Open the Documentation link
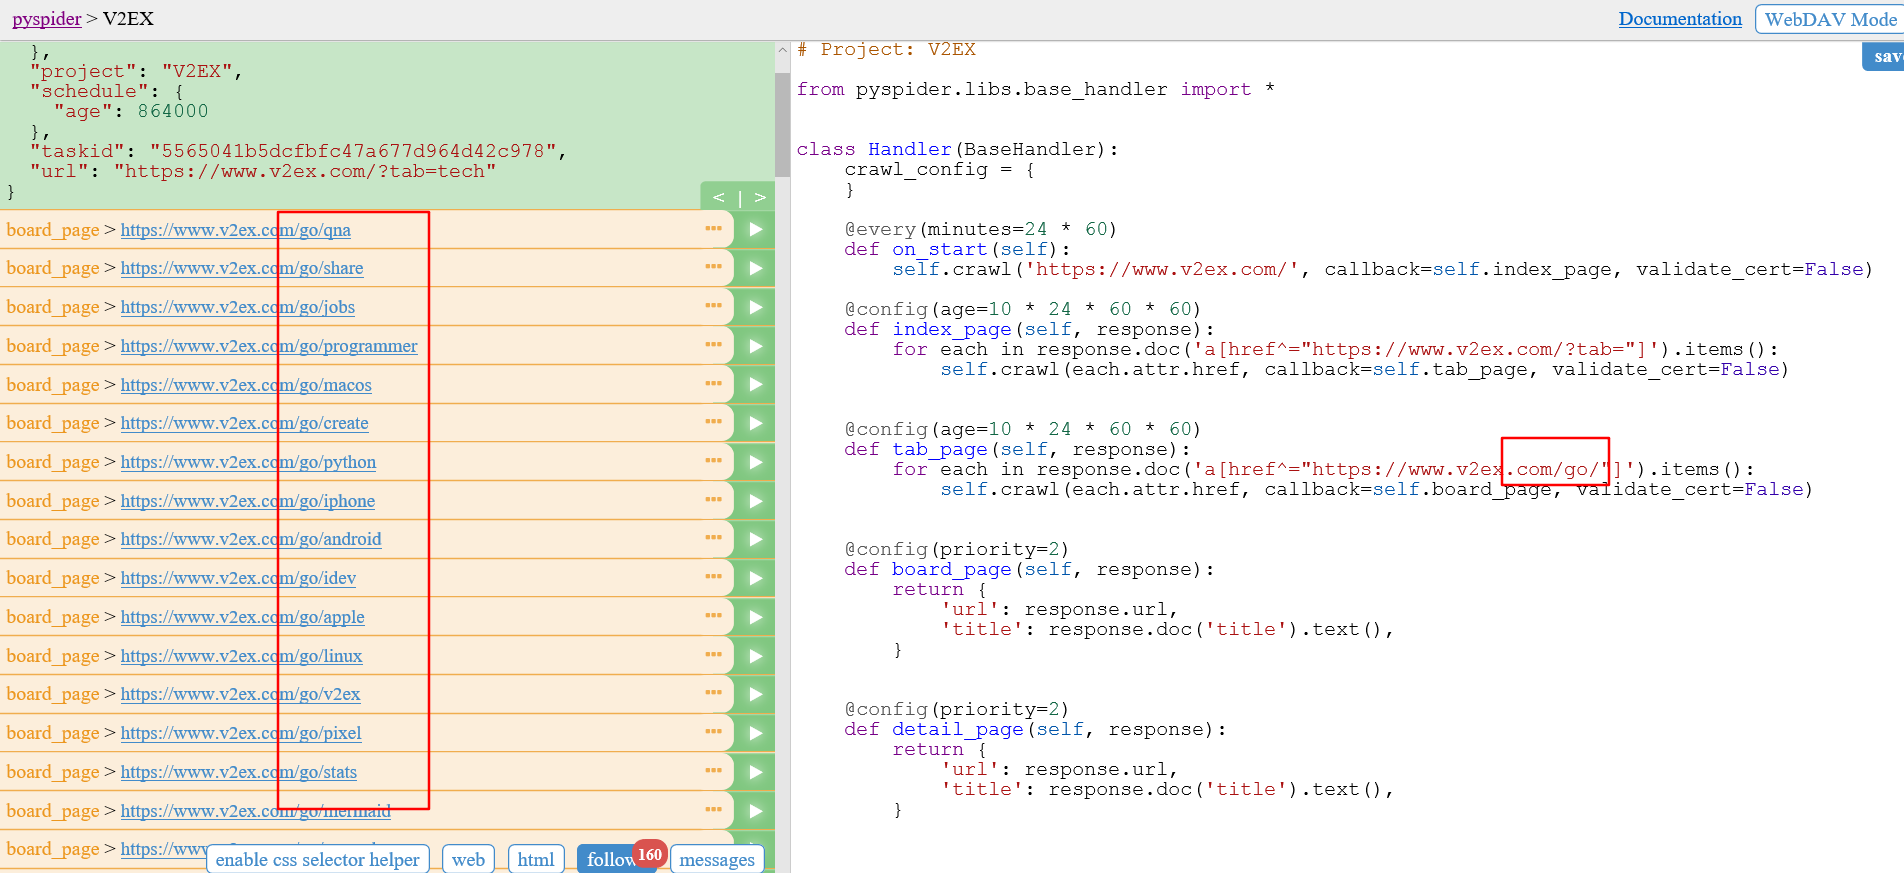This screenshot has height=873, width=1904. click(x=1680, y=19)
